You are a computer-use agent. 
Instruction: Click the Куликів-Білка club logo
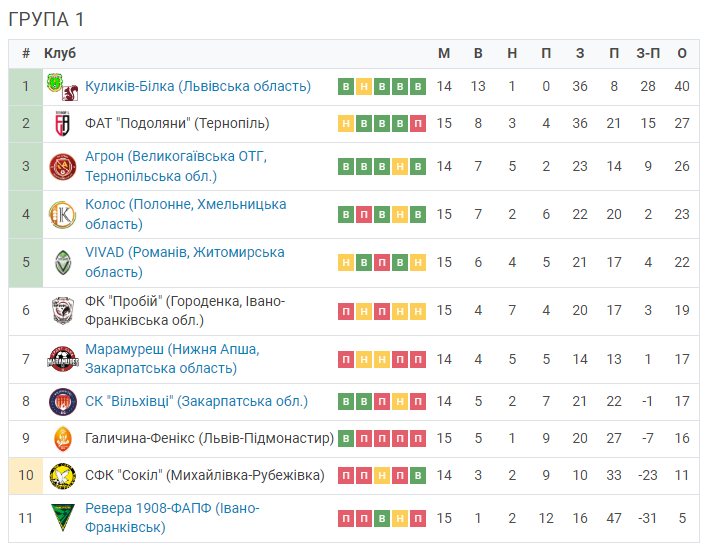pos(63,86)
